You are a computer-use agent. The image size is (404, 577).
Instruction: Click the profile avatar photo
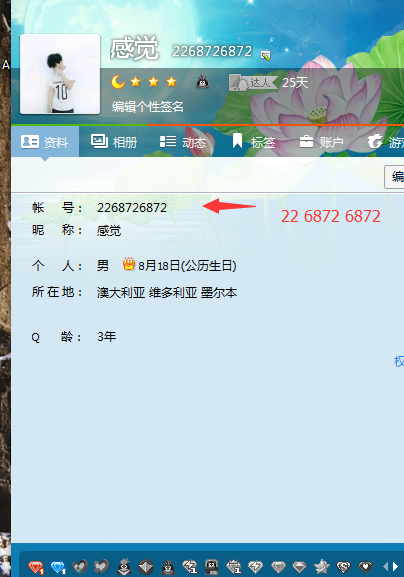(x=60, y=74)
